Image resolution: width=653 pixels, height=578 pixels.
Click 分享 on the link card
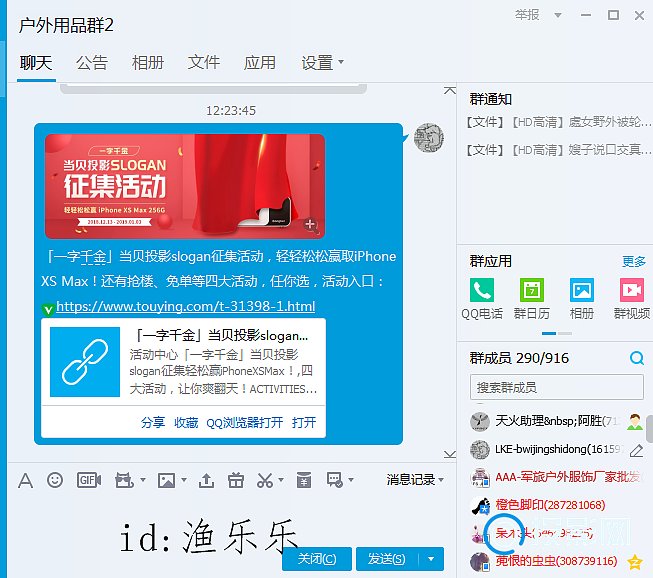(152, 423)
